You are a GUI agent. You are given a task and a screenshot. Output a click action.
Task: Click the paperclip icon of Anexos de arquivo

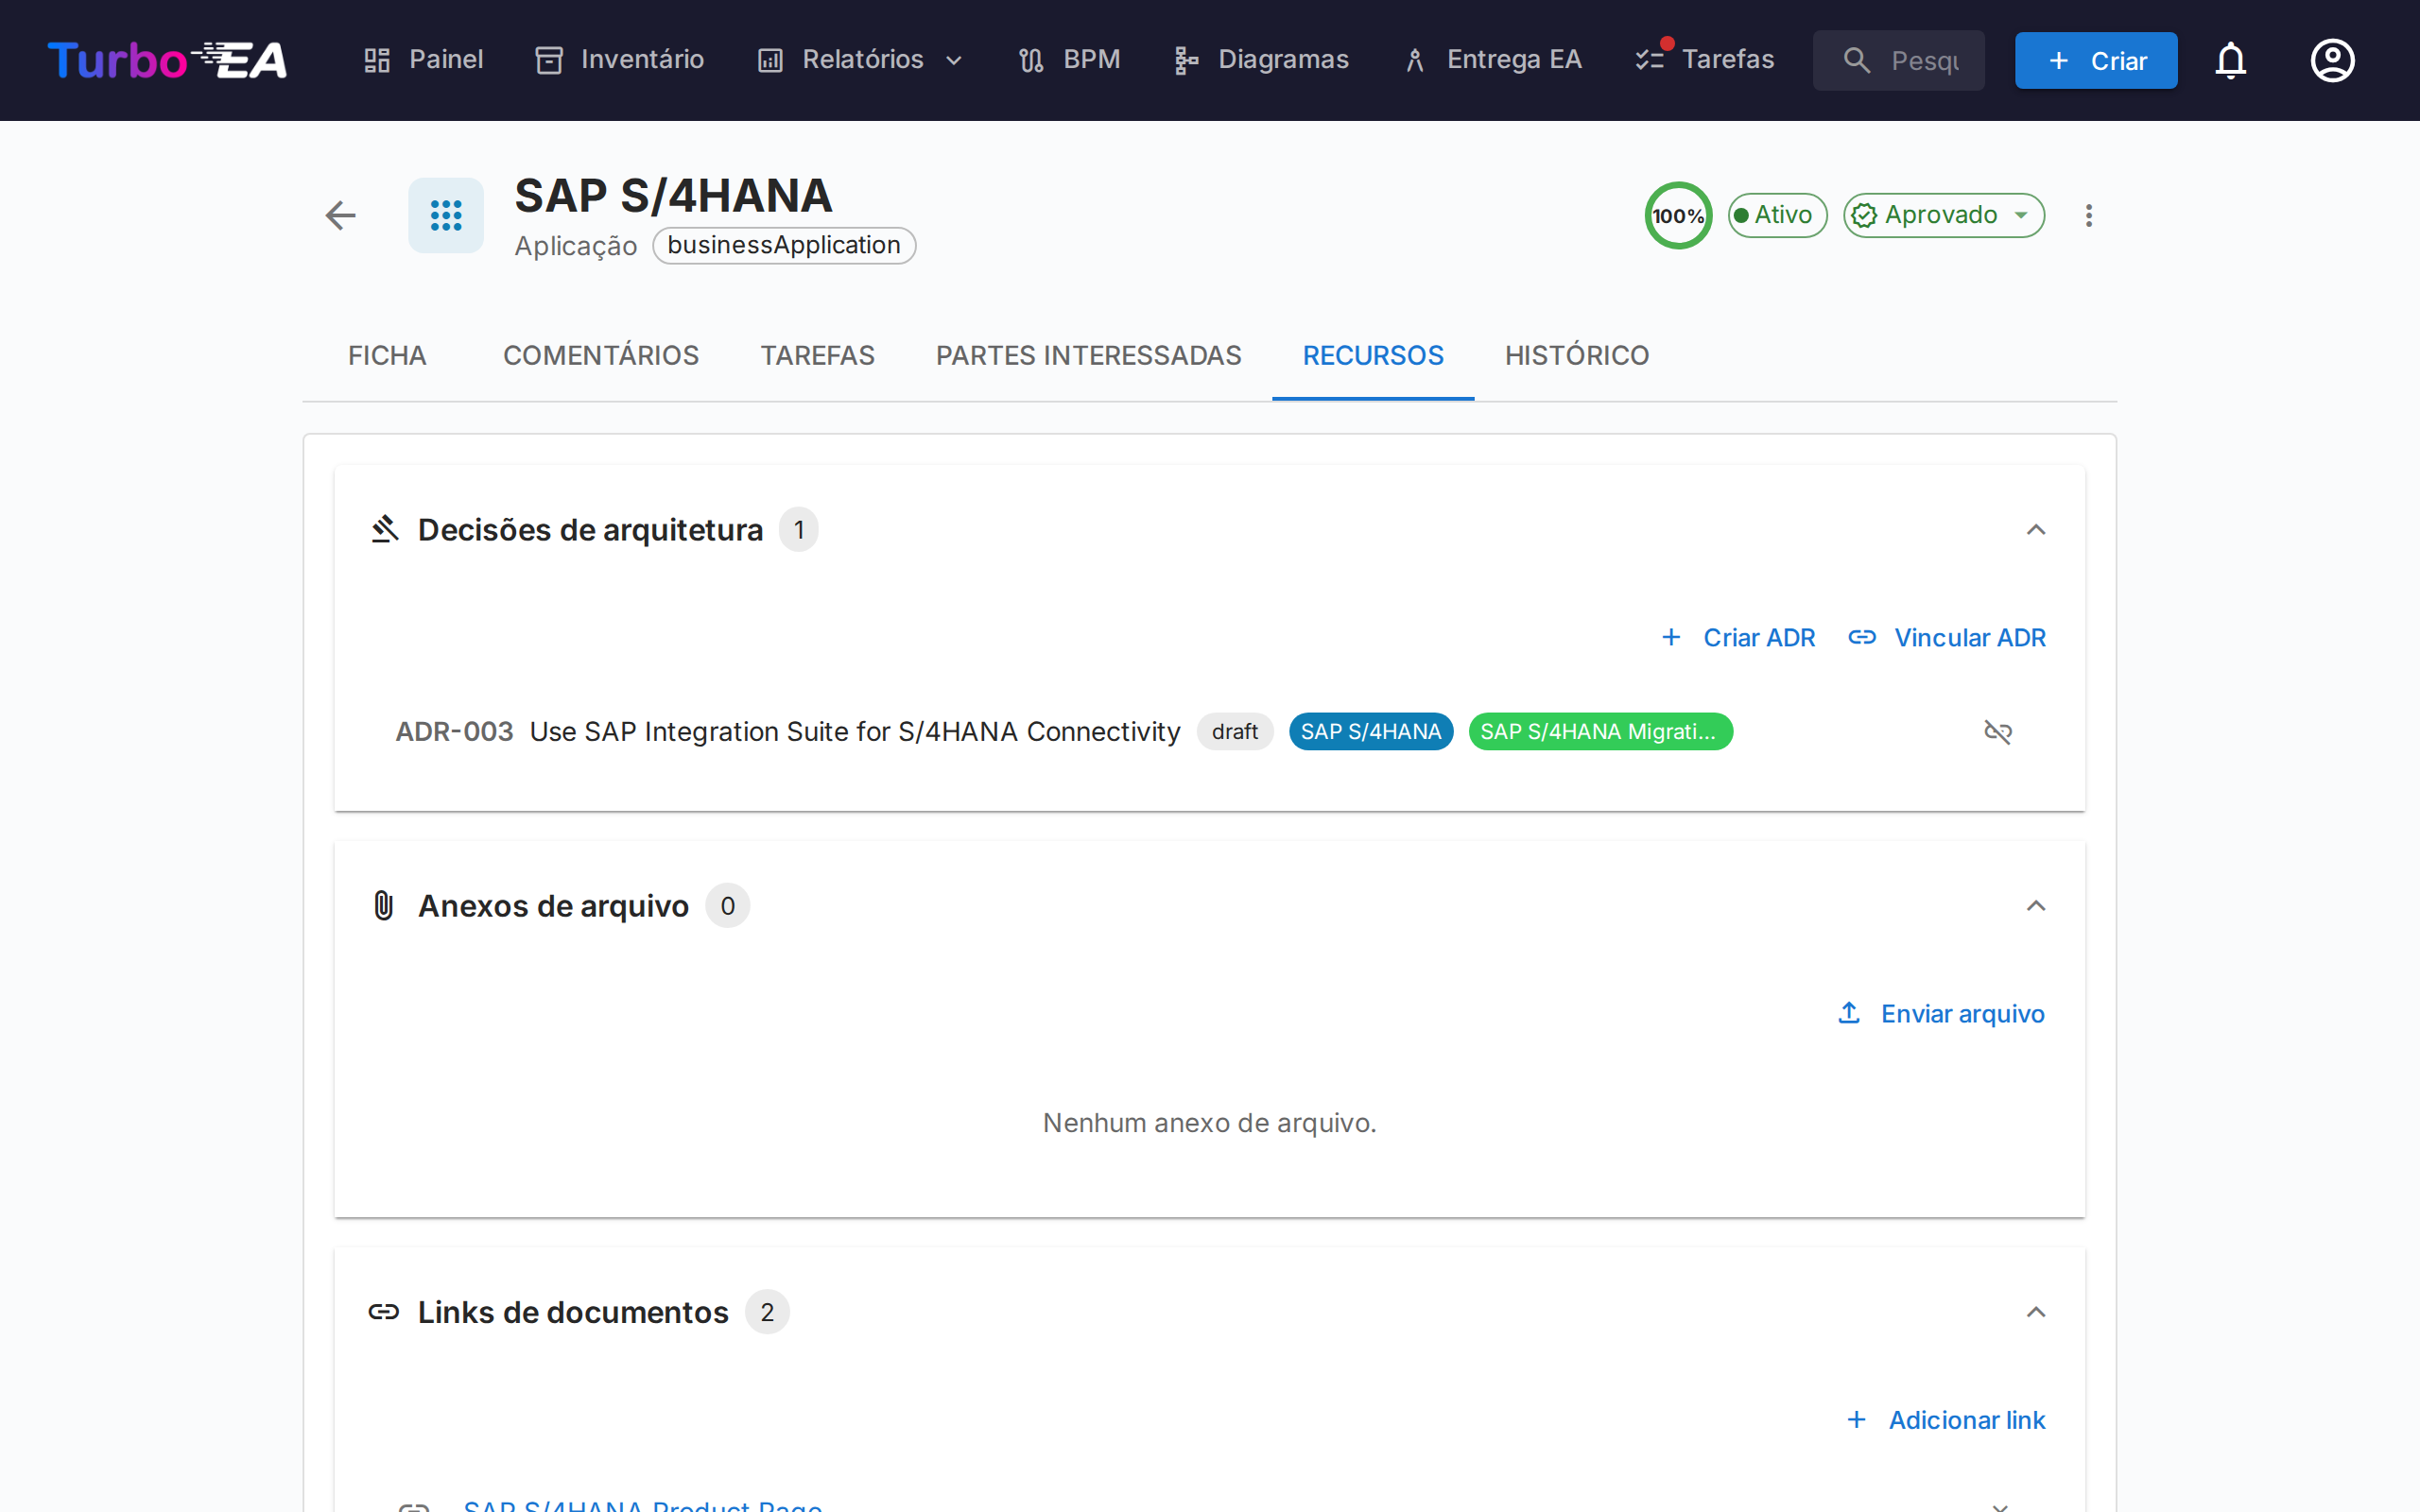click(384, 905)
